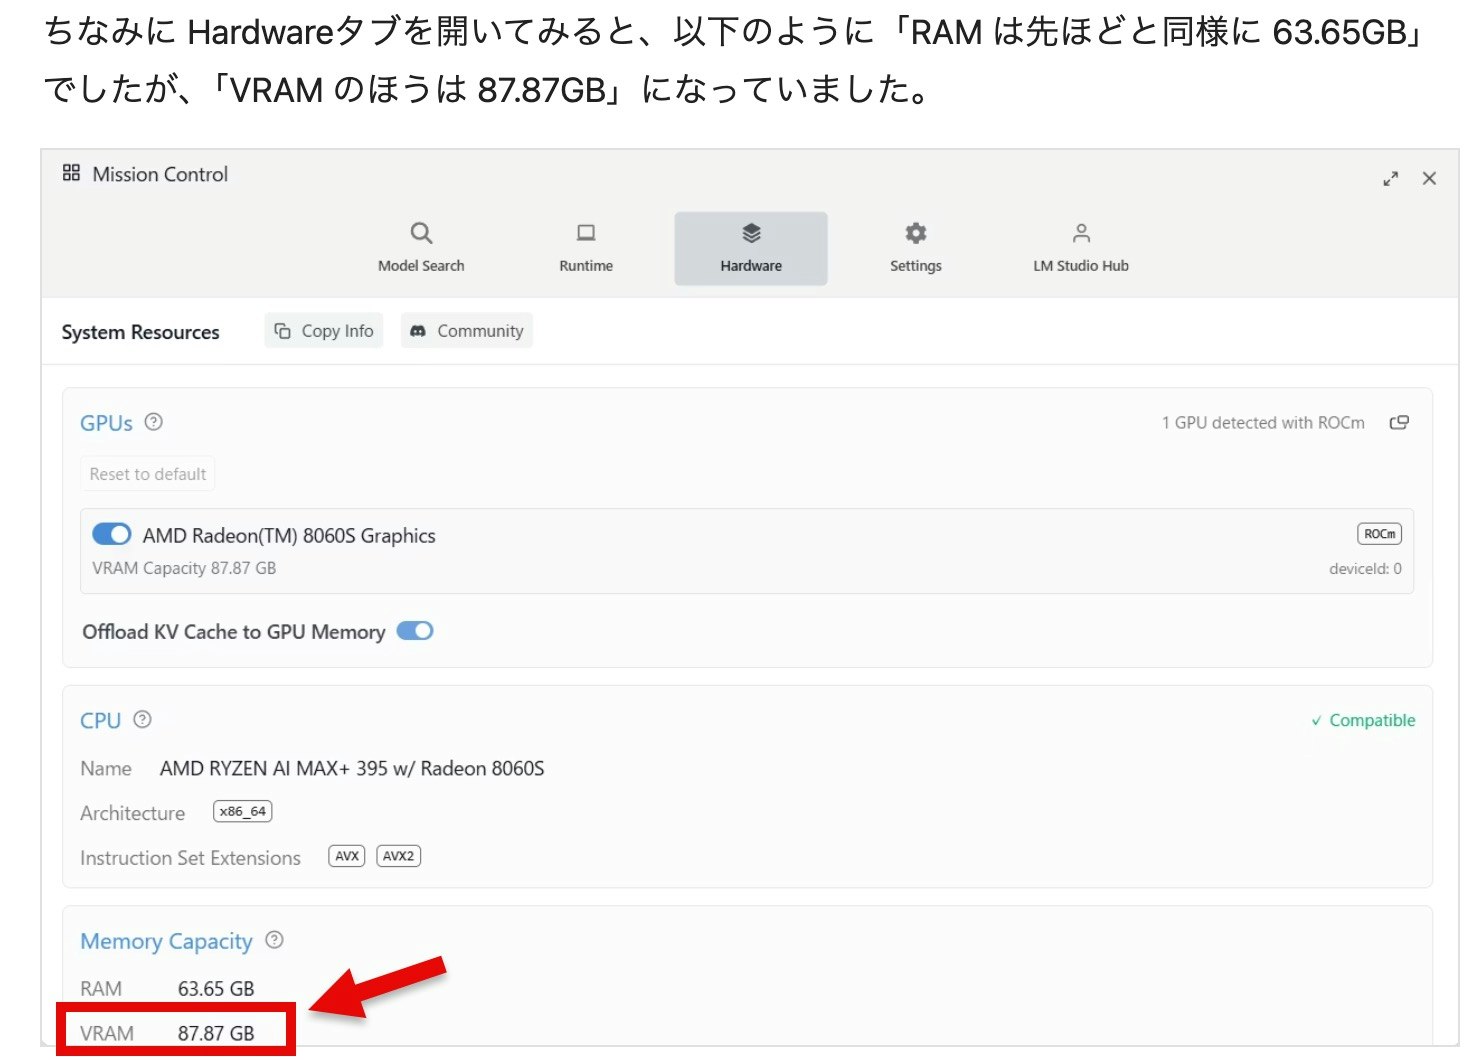This screenshot has width=1474, height=1060.
Task: Click the Compatible status label
Action: (1363, 720)
